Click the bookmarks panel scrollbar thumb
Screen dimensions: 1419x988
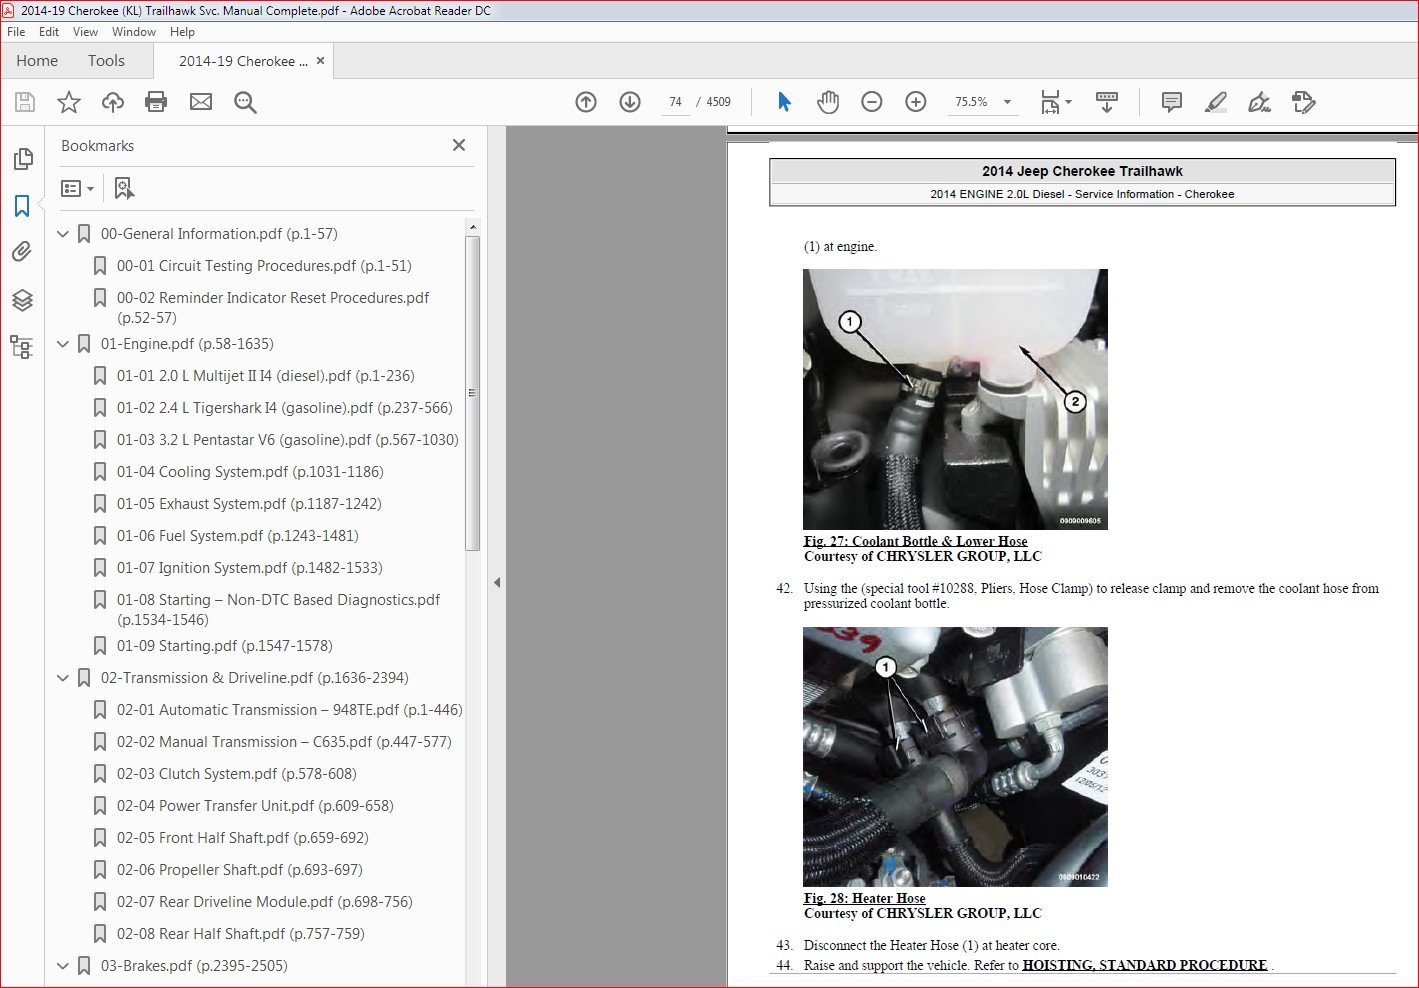[473, 393]
